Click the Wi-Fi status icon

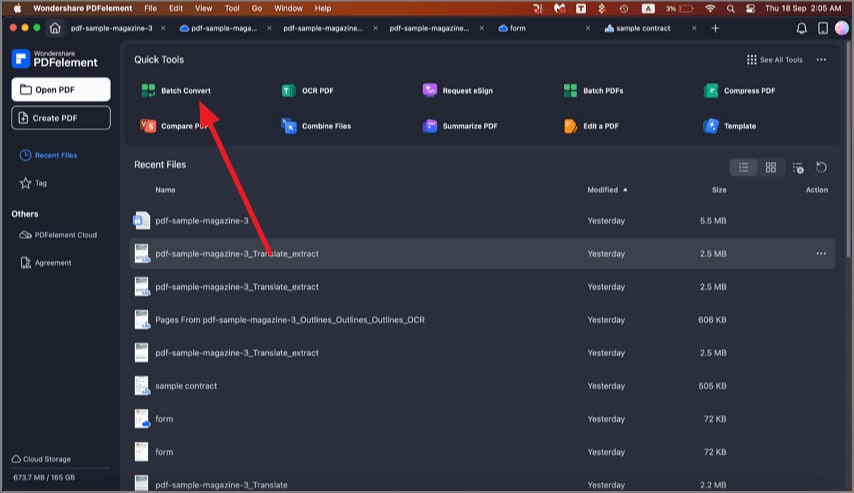(x=710, y=8)
